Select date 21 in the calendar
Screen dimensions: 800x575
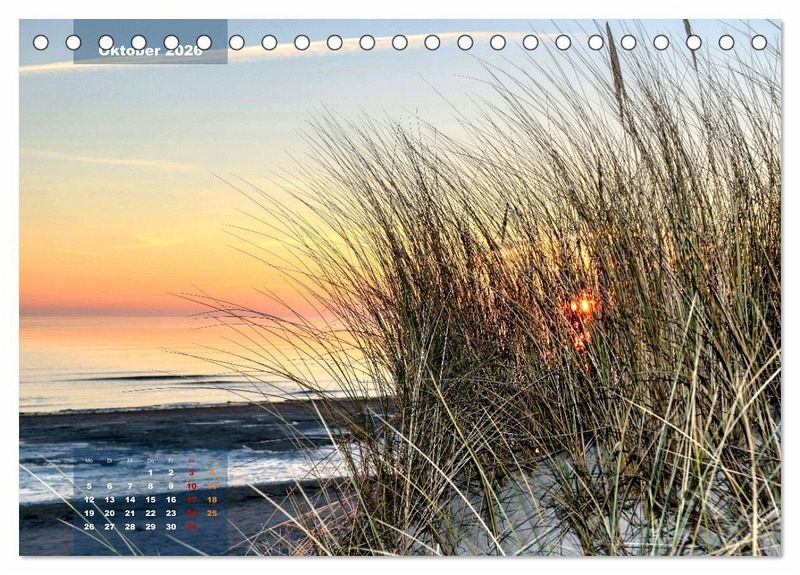pyautogui.click(x=130, y=513)
